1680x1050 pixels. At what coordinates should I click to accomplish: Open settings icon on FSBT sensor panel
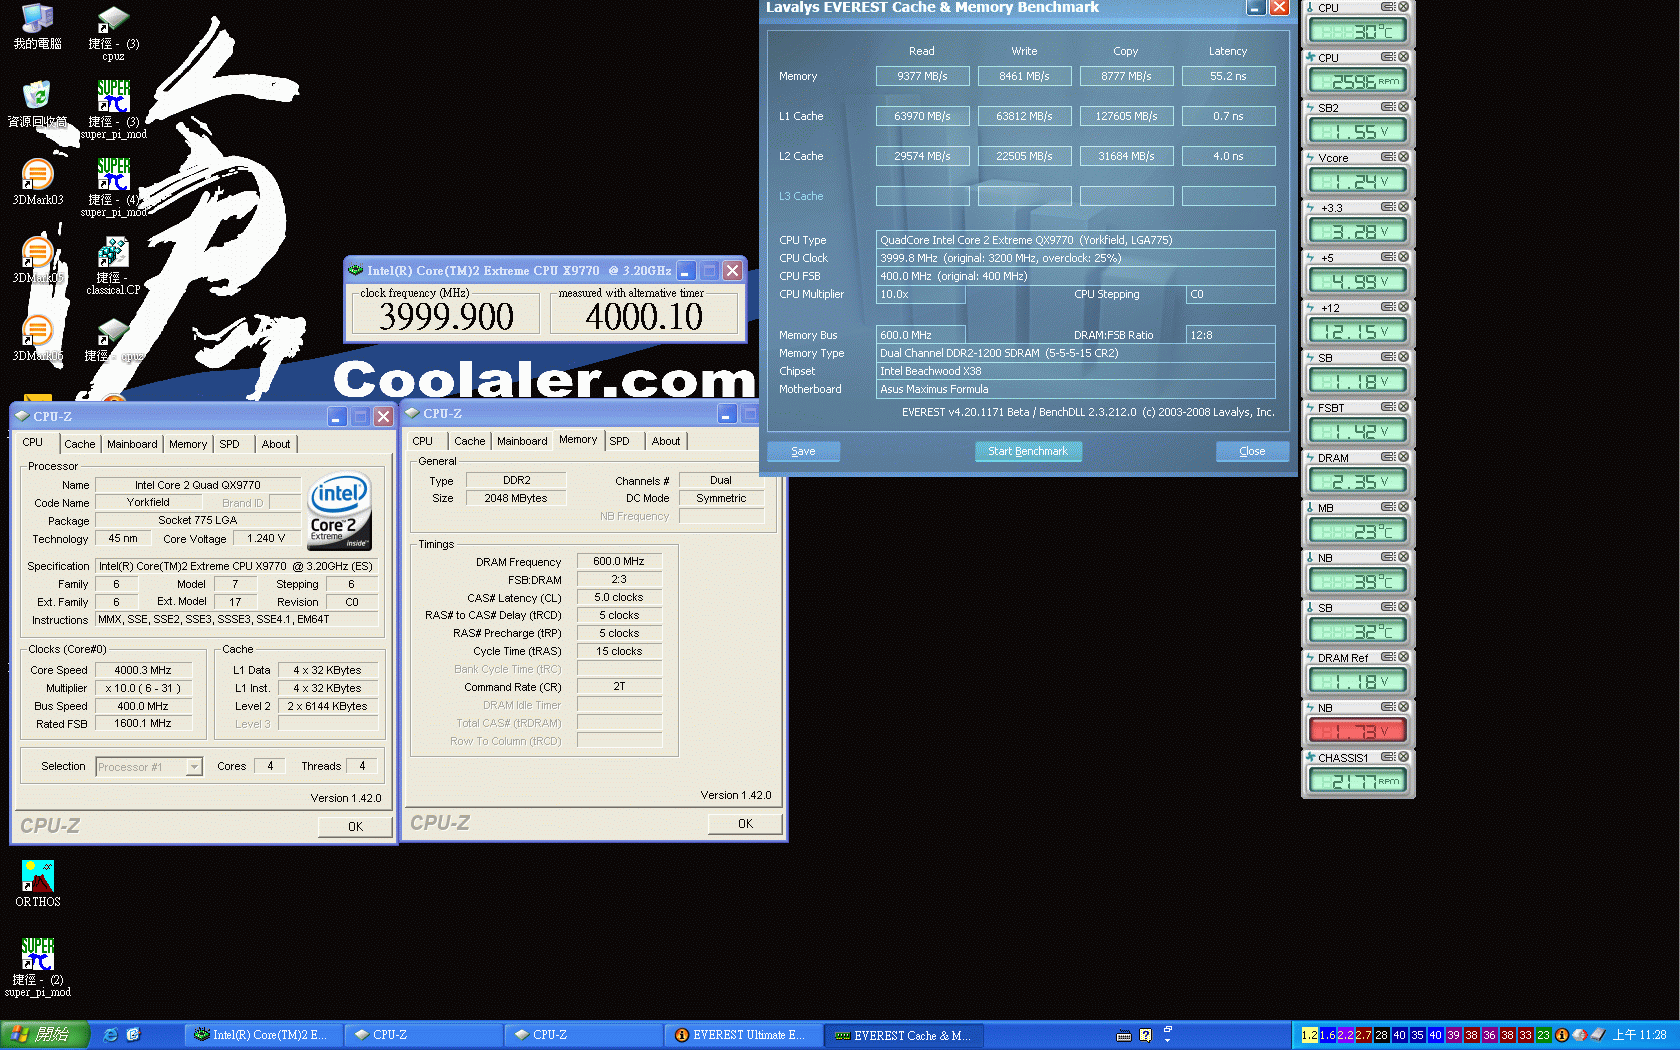[x=1388, y=407]
